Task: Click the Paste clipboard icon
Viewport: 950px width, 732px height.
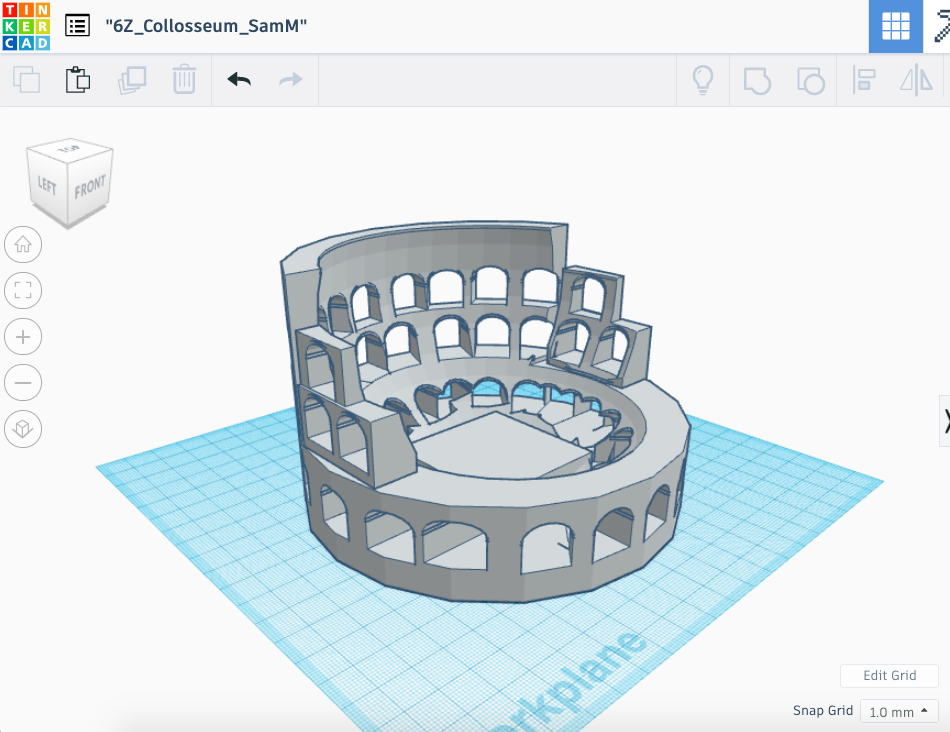Action: tap(78, 80)
